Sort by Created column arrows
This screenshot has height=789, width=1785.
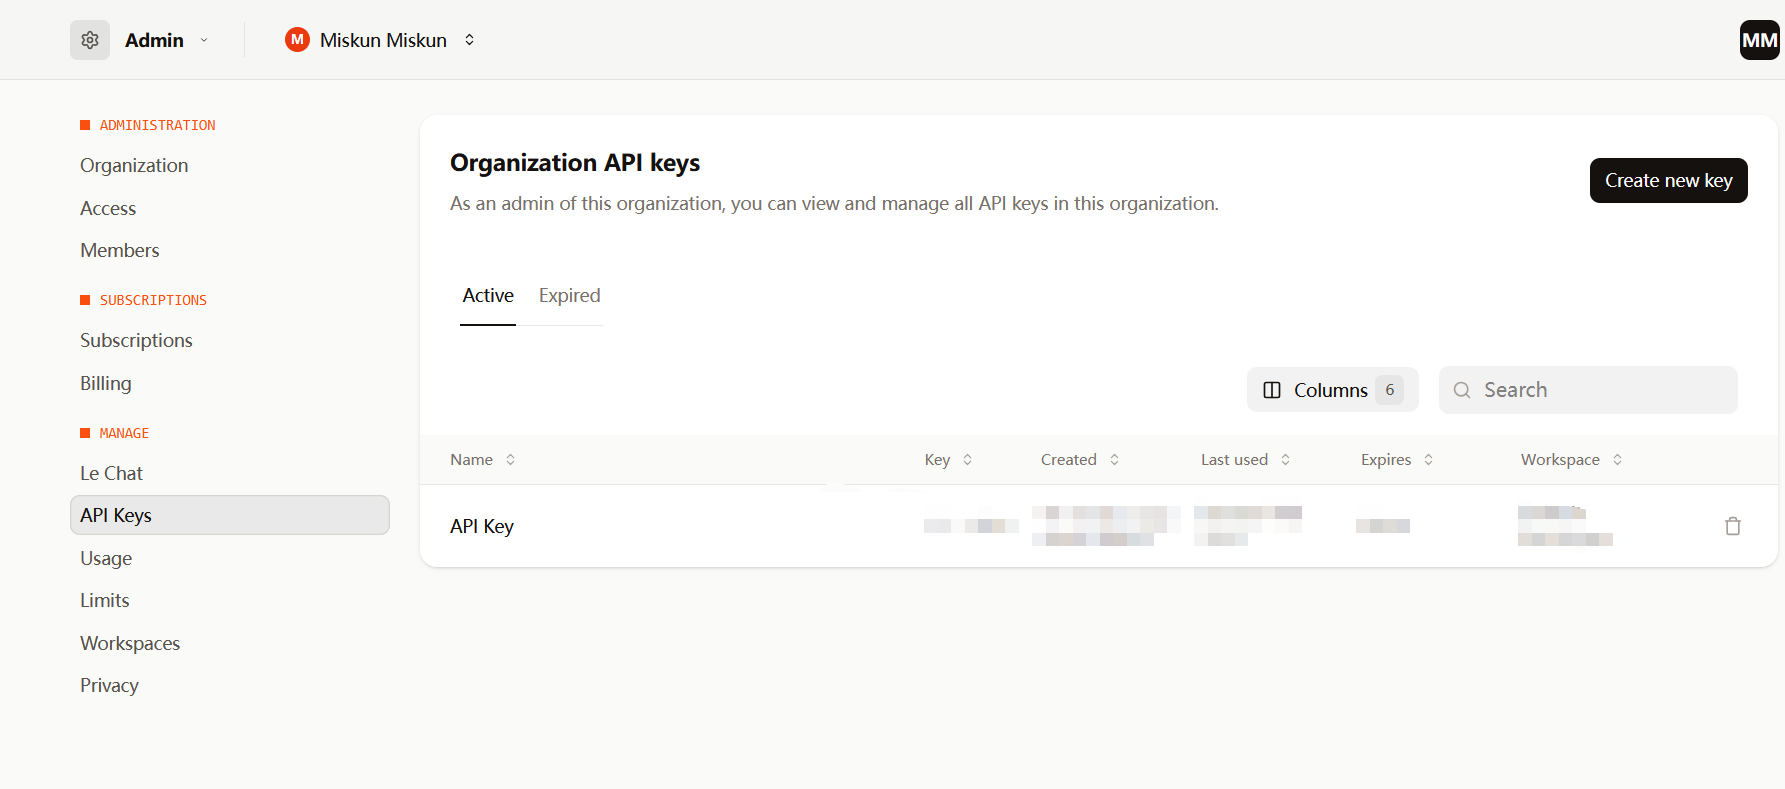tap(1114, 460)
